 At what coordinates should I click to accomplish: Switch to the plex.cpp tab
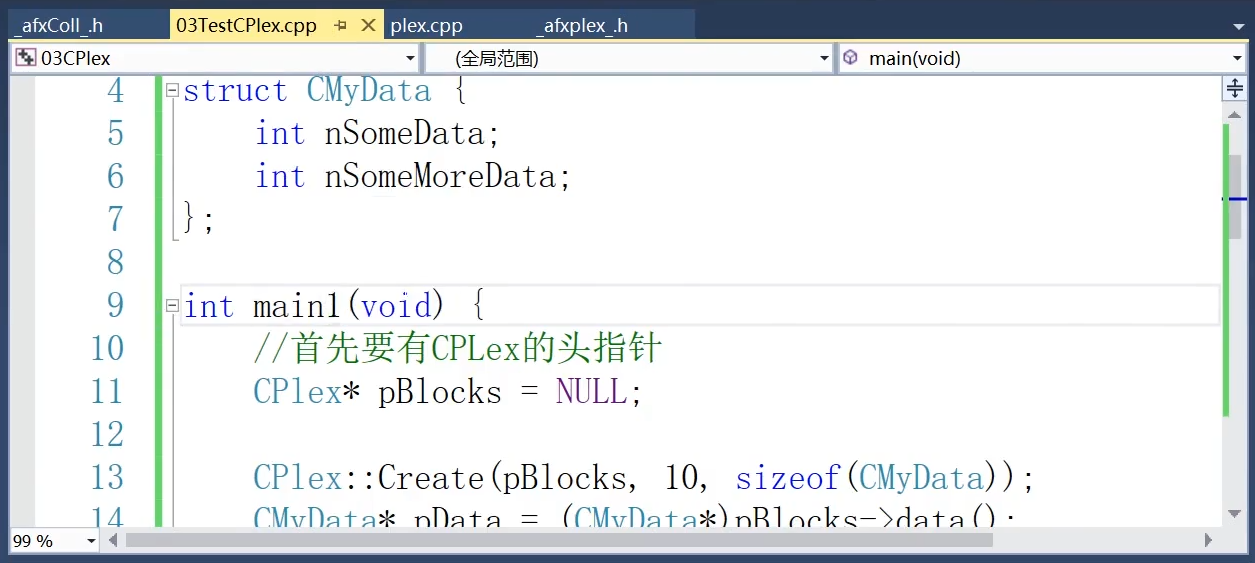[x=426, y=26]
